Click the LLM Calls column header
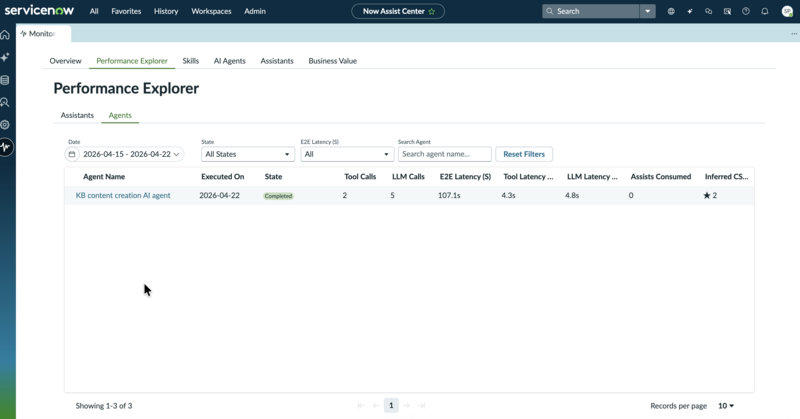 pos(408,177)
